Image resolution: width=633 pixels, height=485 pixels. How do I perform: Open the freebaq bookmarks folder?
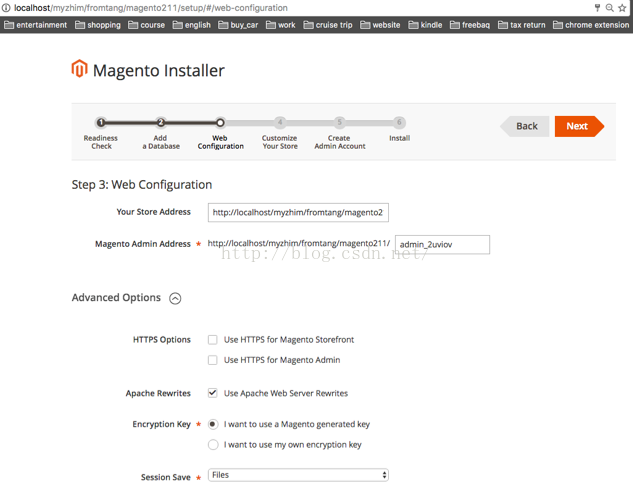click(470, 25)
